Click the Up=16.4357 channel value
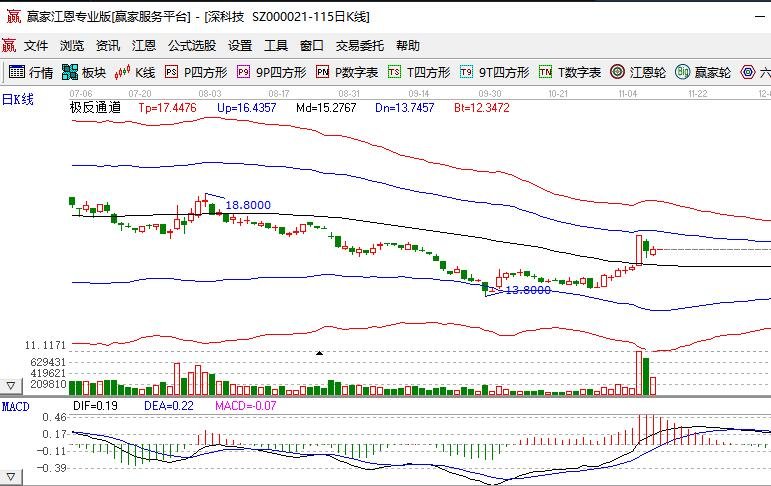The image size is (771, 486). (x=247, y=108)
